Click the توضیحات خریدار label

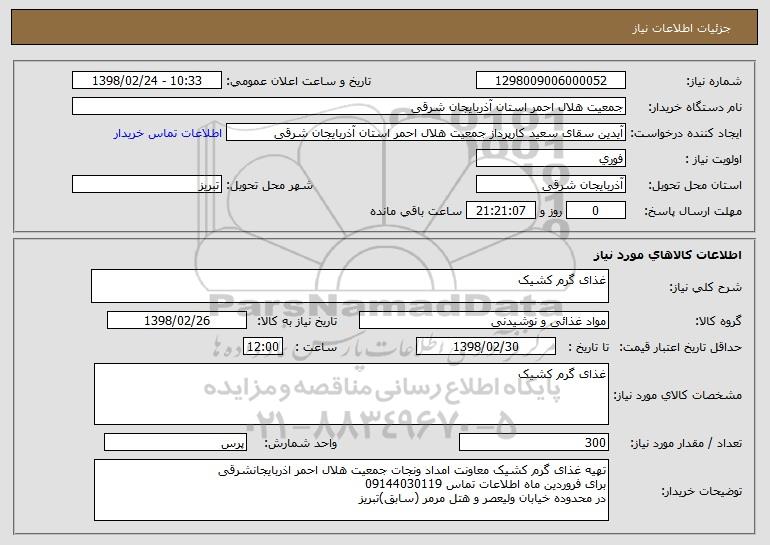[x=701, y=491]
